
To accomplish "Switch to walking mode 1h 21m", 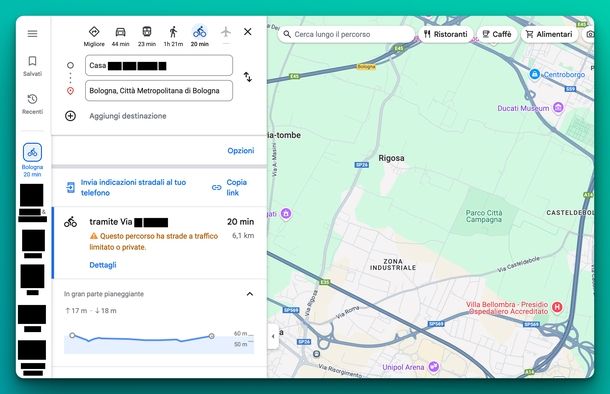I will [x=173, y=37].
